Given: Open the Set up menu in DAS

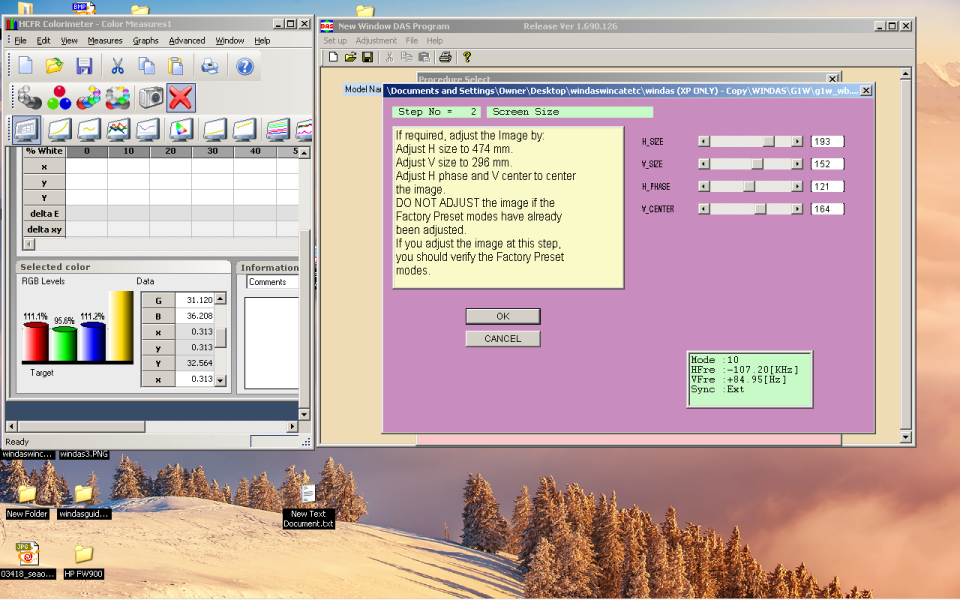Looking at the screenshot, I should tap(335, 40).
